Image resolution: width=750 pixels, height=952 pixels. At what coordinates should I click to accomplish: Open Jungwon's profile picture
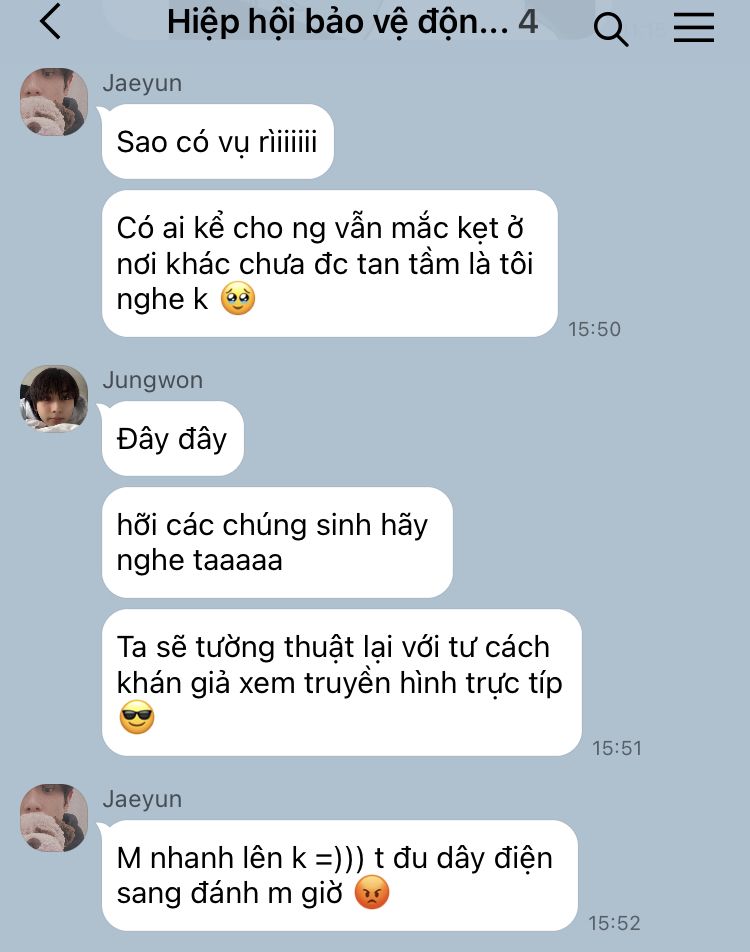pos(54,398)
